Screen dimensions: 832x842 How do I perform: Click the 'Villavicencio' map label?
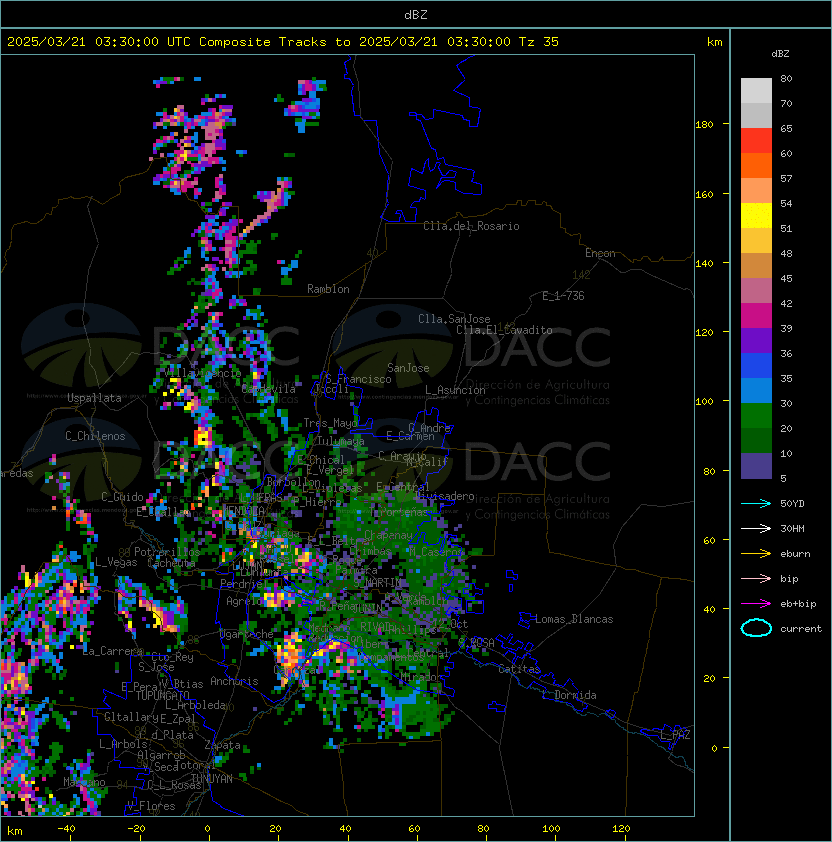tap(204, 373)
